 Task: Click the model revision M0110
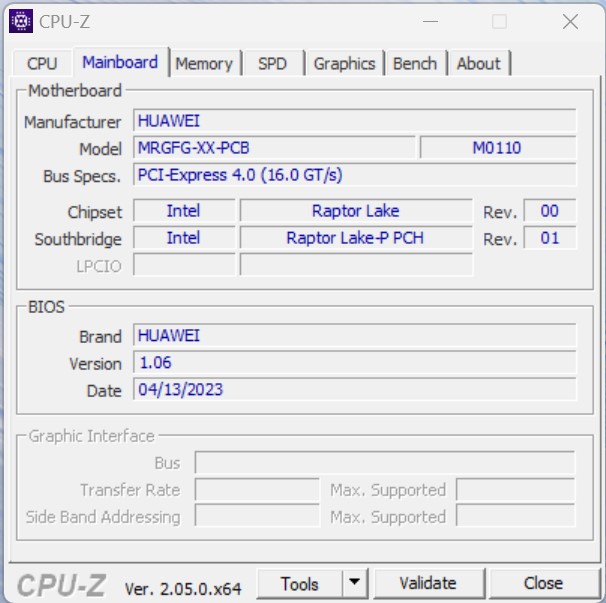tap(498, 148)
